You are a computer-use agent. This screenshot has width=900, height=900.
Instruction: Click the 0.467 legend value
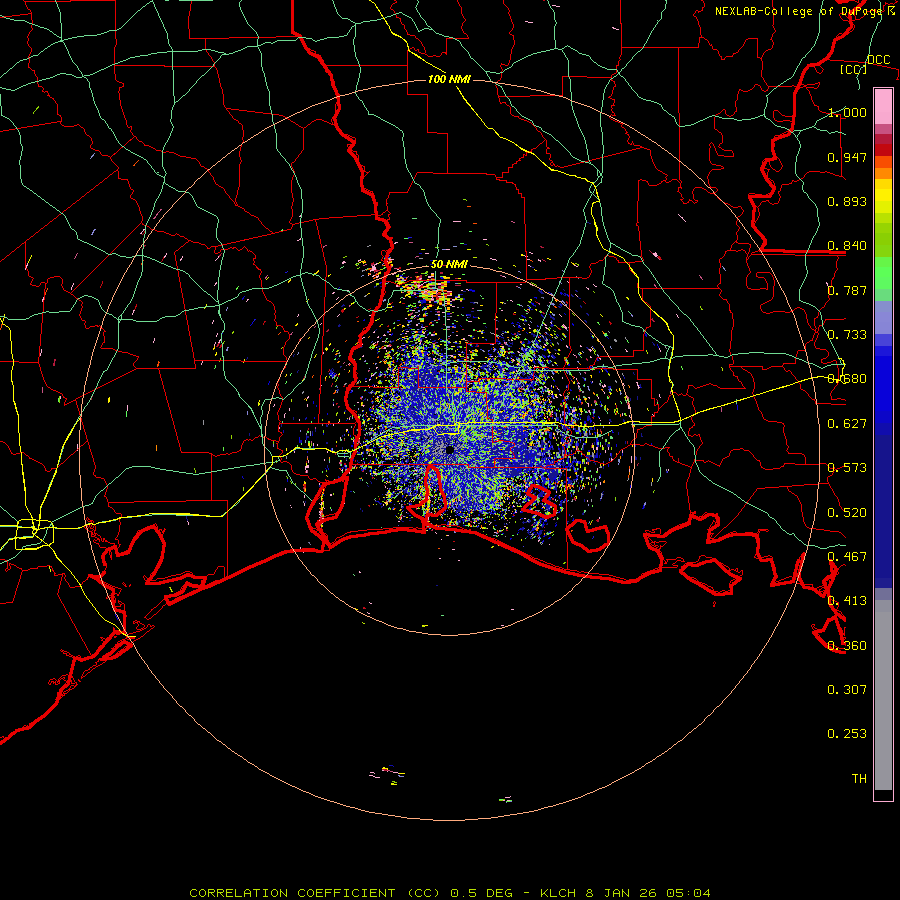[847, 557]
